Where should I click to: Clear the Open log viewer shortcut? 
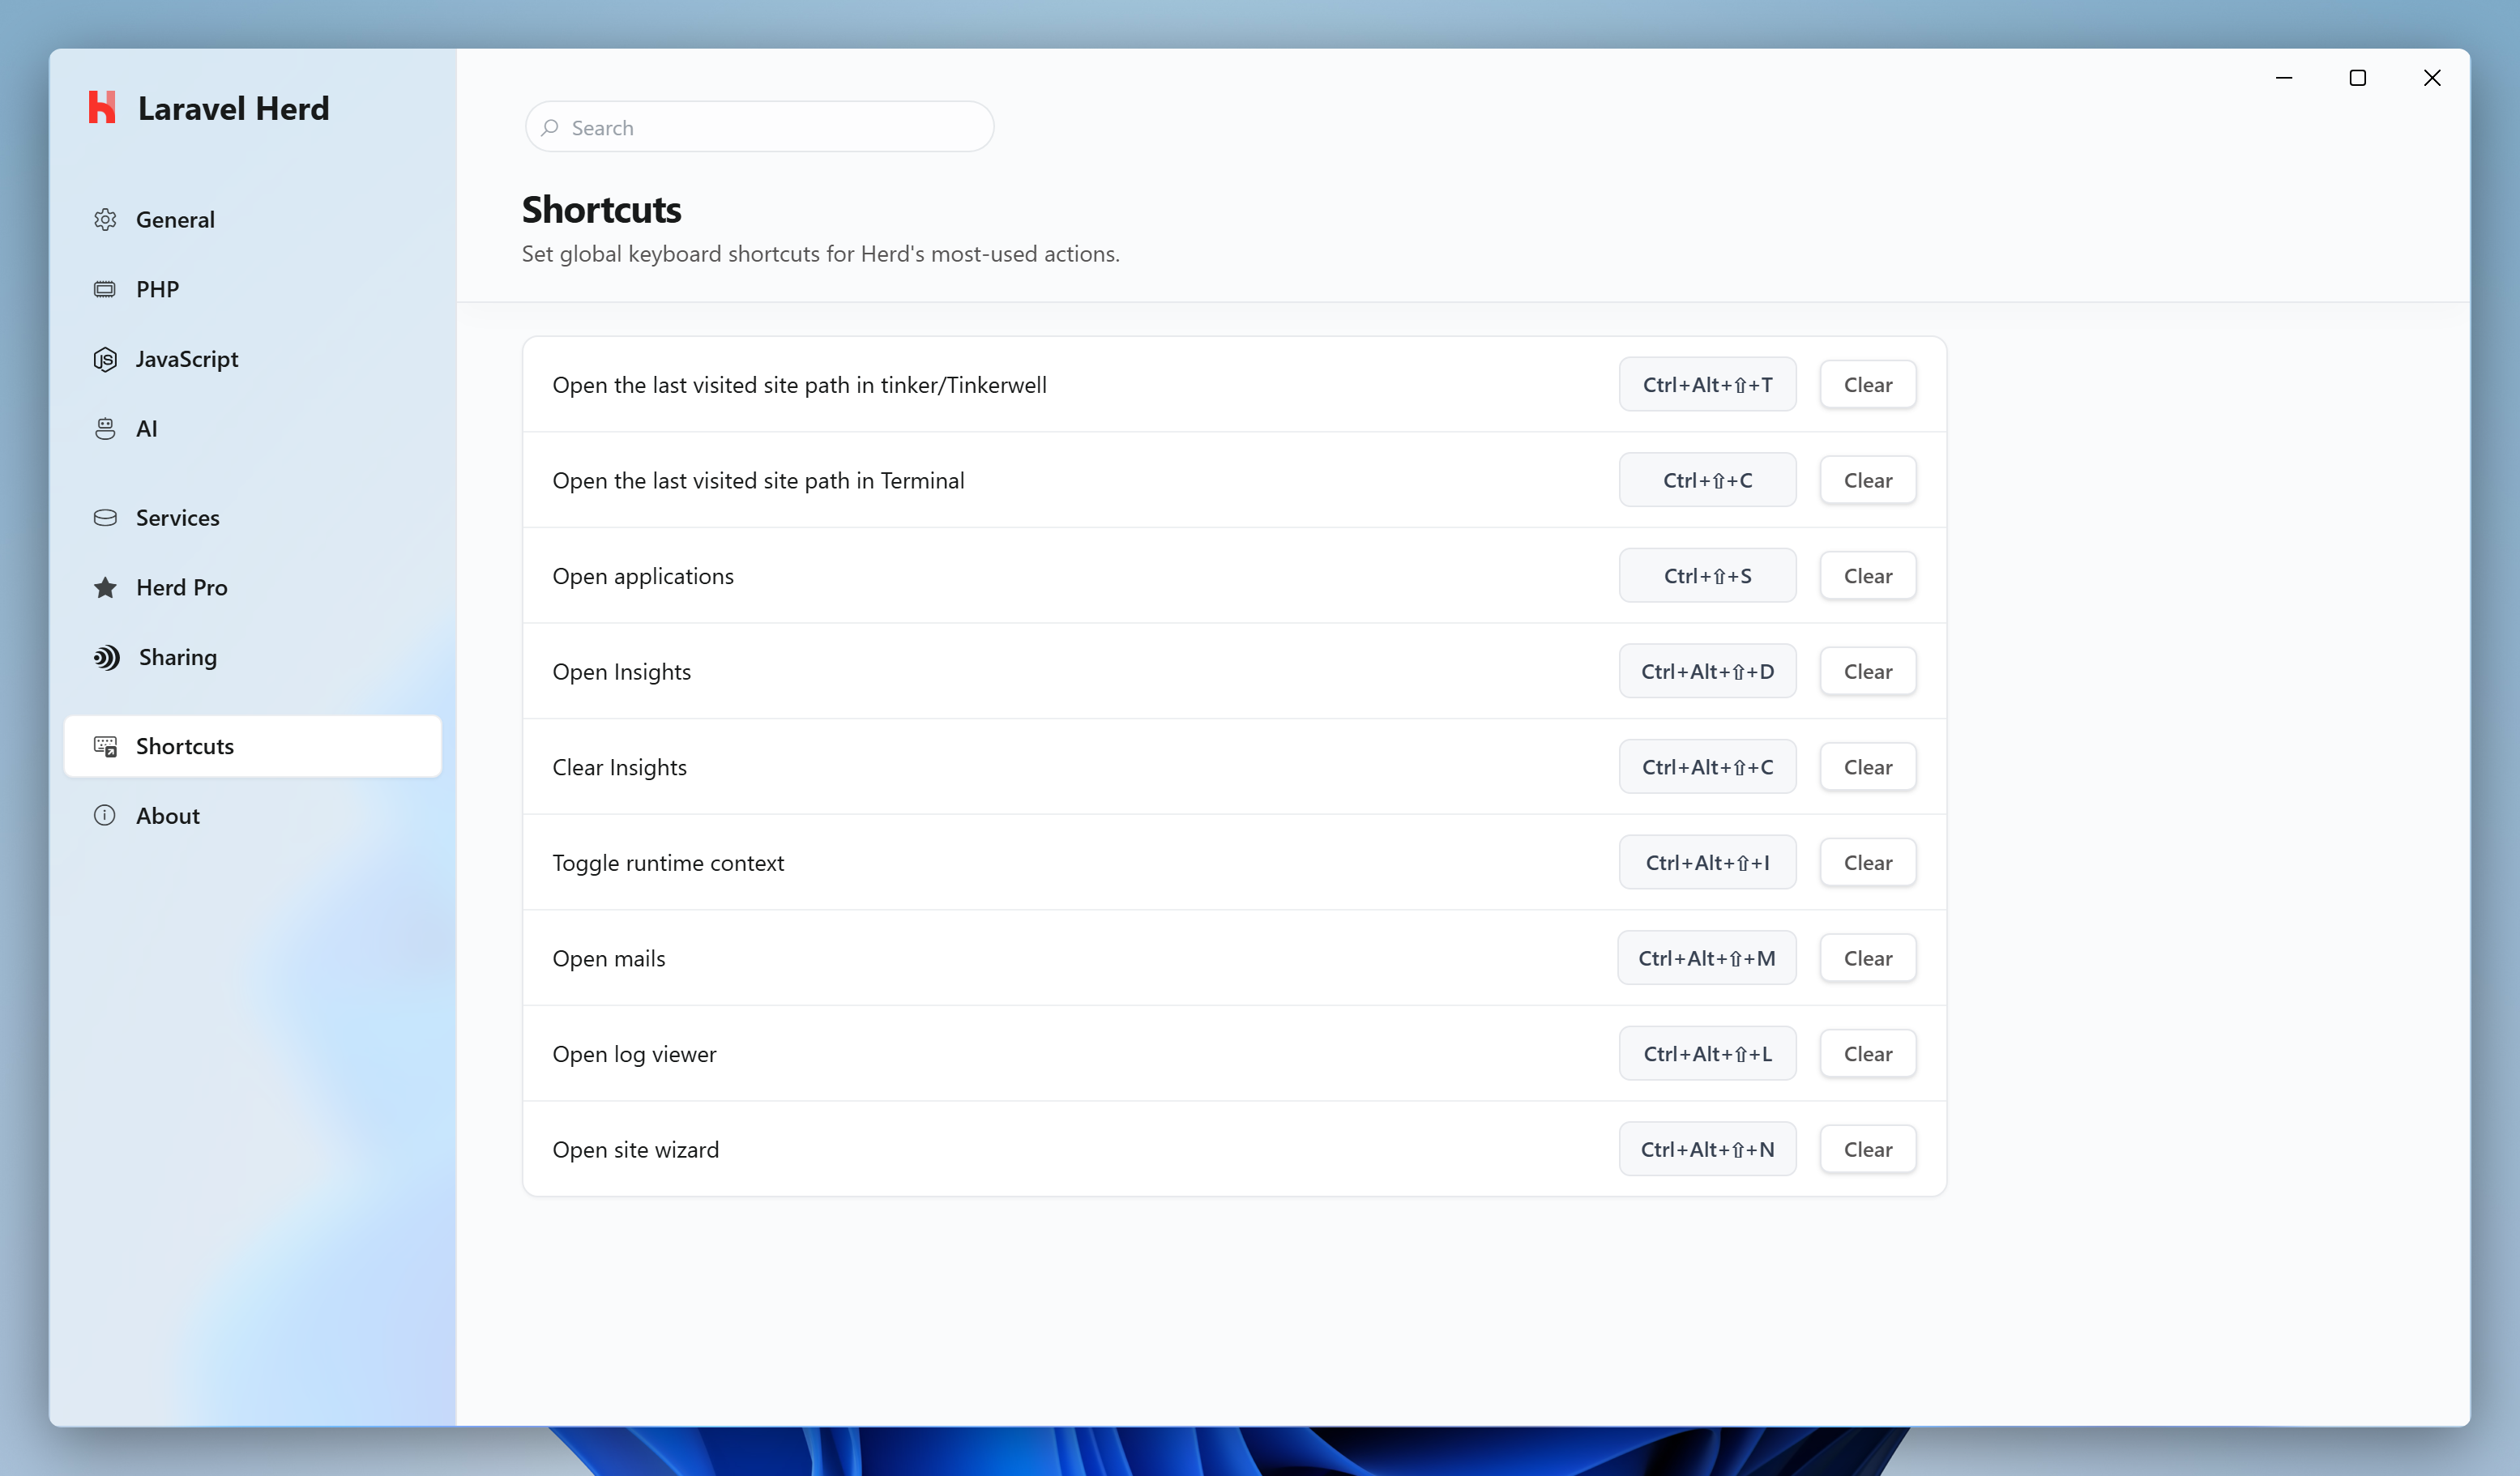1867,1054
